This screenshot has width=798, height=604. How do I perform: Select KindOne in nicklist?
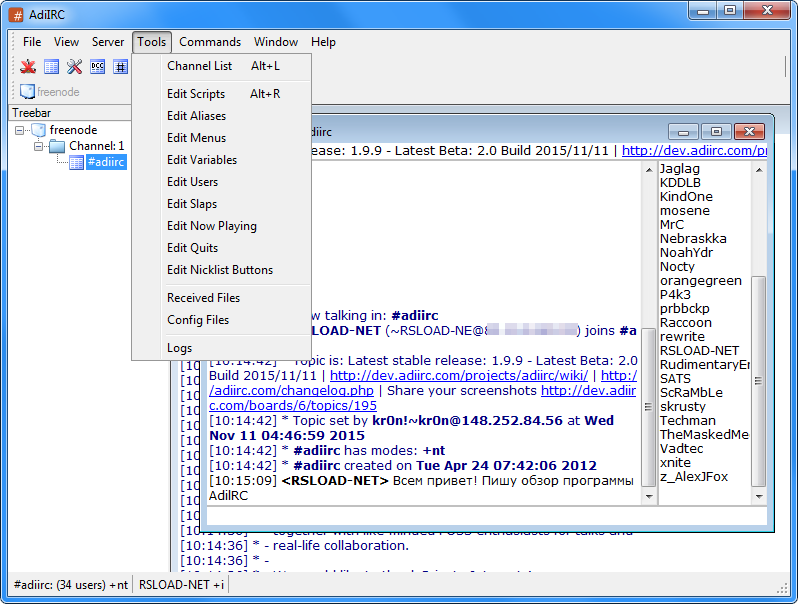point(686,197)
